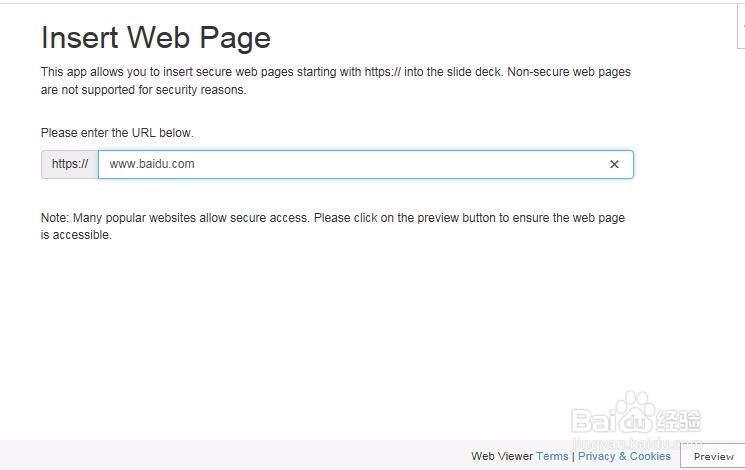745x470 pixels.
Task: Click the 'Please enter the URL below' label
Action: click(117, 133)
